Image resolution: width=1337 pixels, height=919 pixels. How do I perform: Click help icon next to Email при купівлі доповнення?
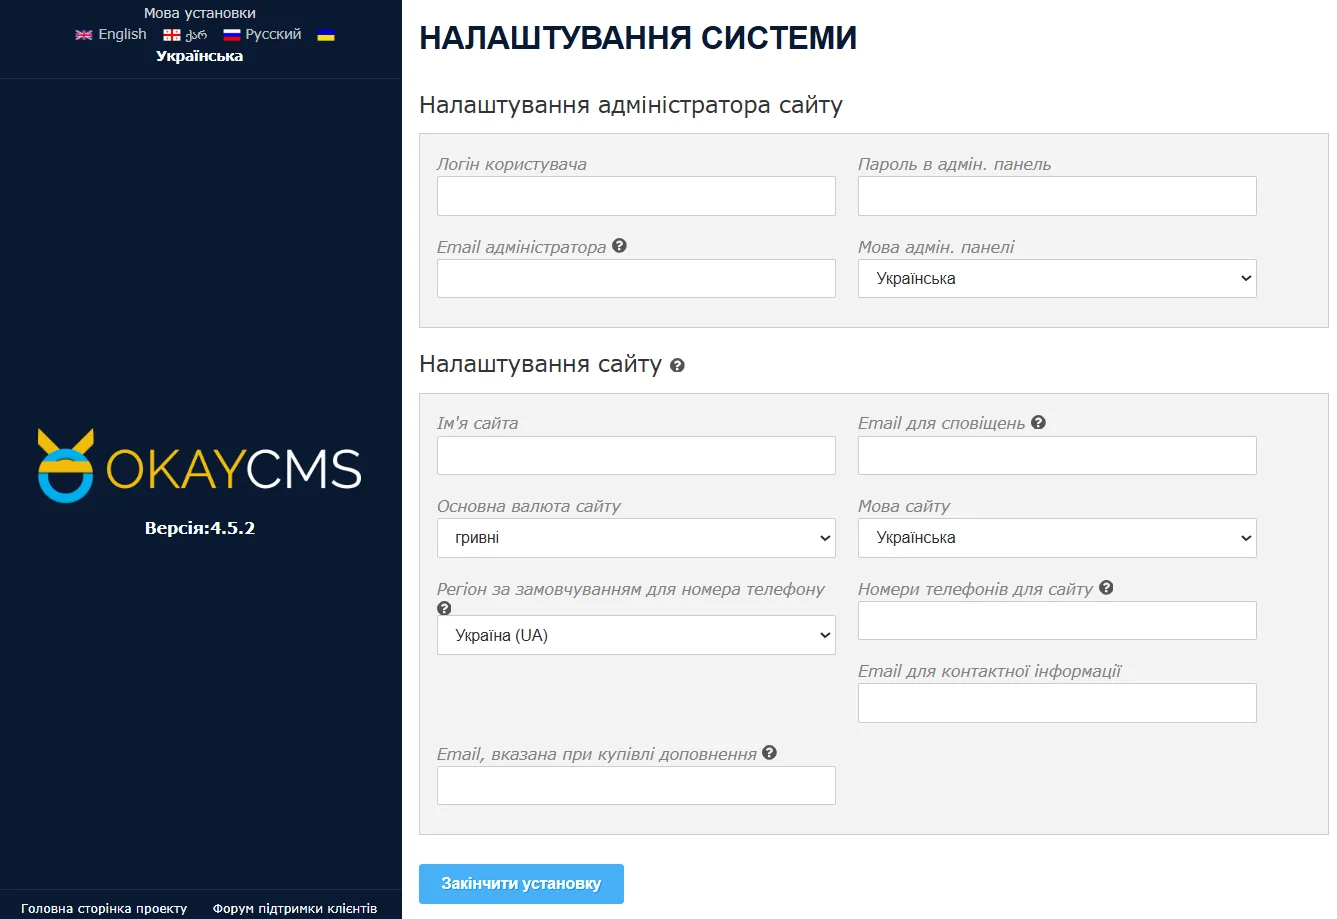point(769,752)
